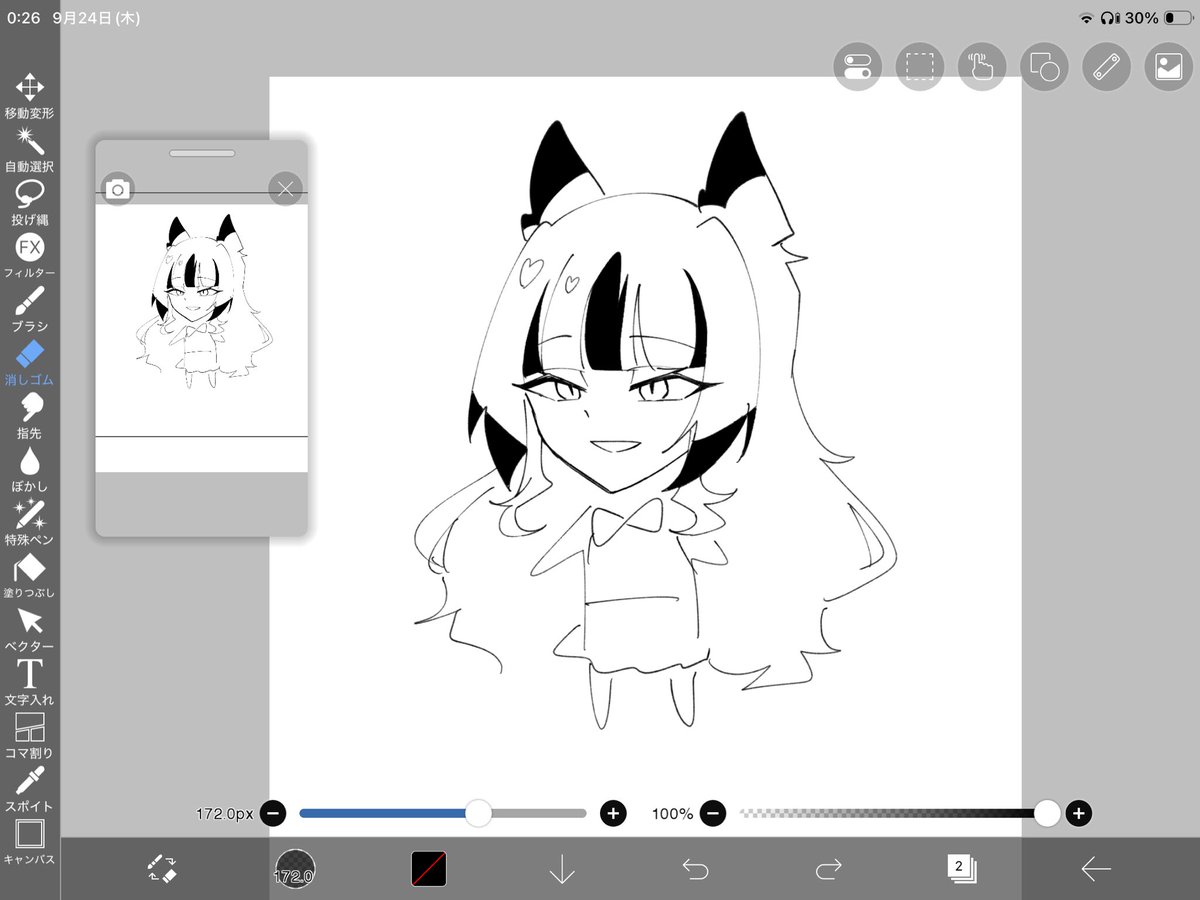Open the stabilizer hand gesture icon
Viewport: 1200px width, 900px height.
point(982,67)
